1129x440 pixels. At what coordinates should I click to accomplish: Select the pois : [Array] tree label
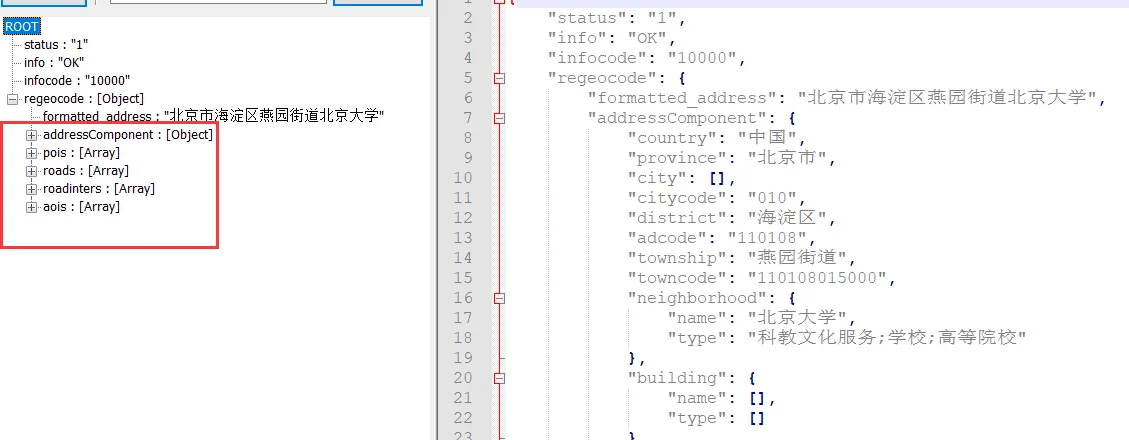coord(81,153)
